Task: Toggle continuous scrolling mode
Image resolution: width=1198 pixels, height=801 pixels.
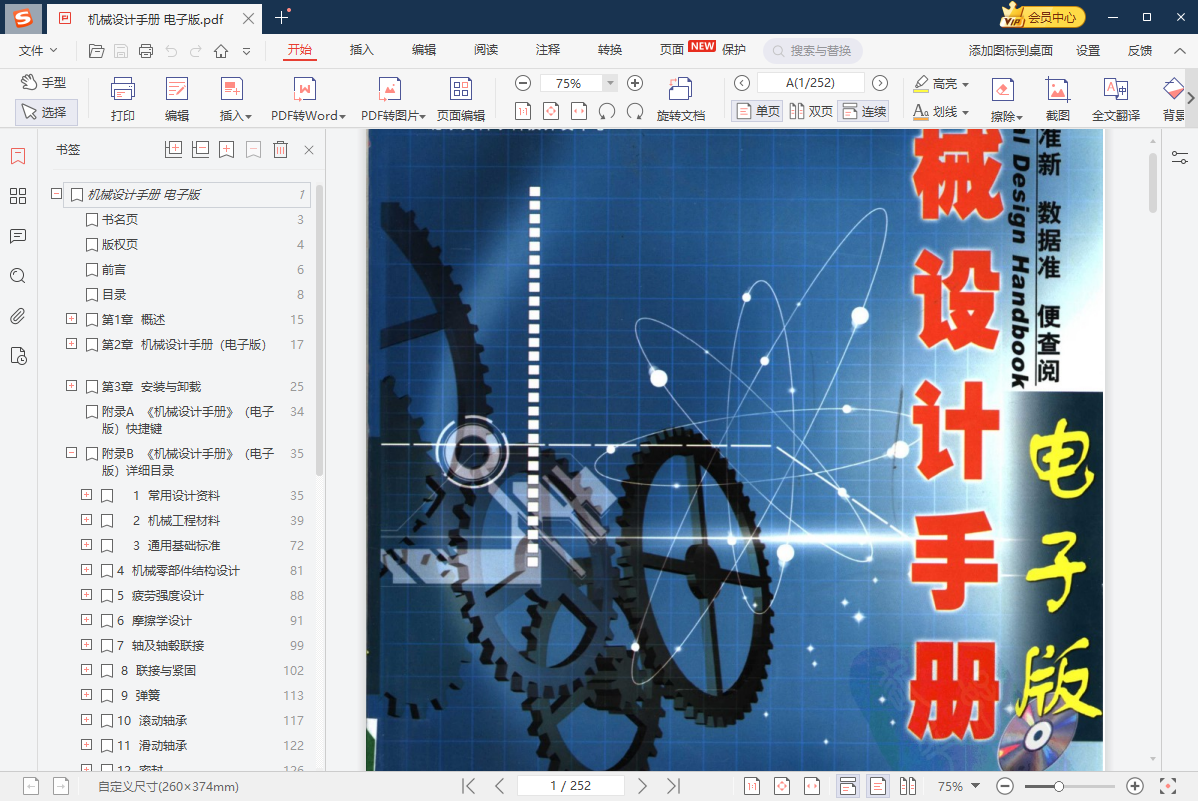Action: click(x=864, y=111)
